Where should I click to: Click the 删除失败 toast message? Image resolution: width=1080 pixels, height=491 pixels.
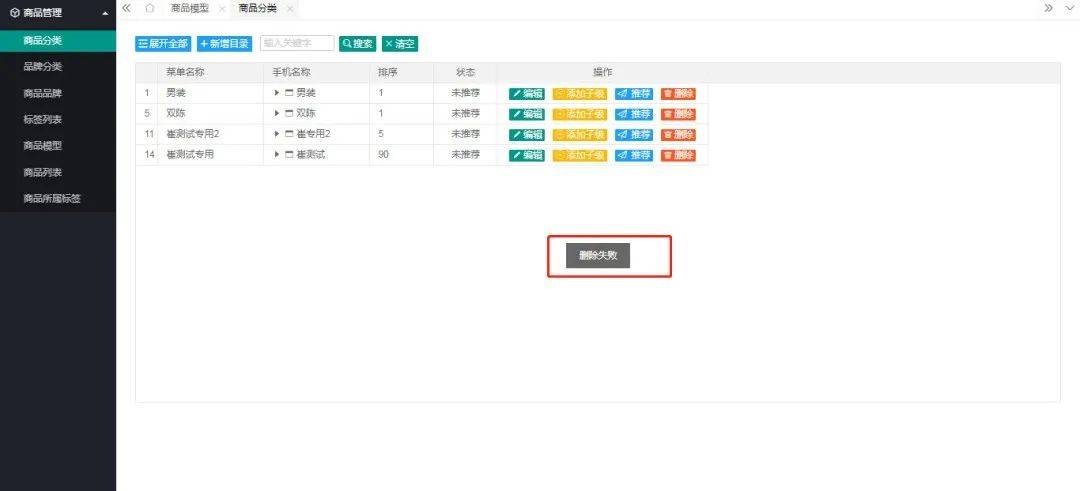point(598,255)
